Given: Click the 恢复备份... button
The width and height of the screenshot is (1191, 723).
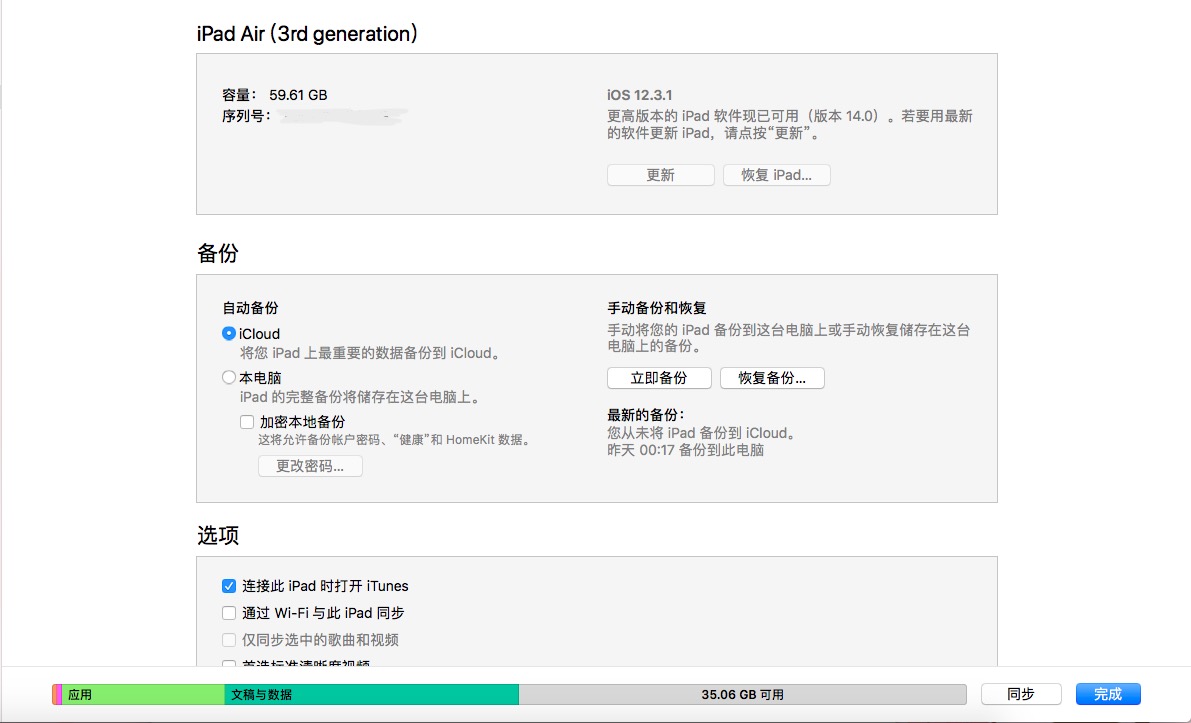Looking at the screenshot, I should [x=772, y=378].
